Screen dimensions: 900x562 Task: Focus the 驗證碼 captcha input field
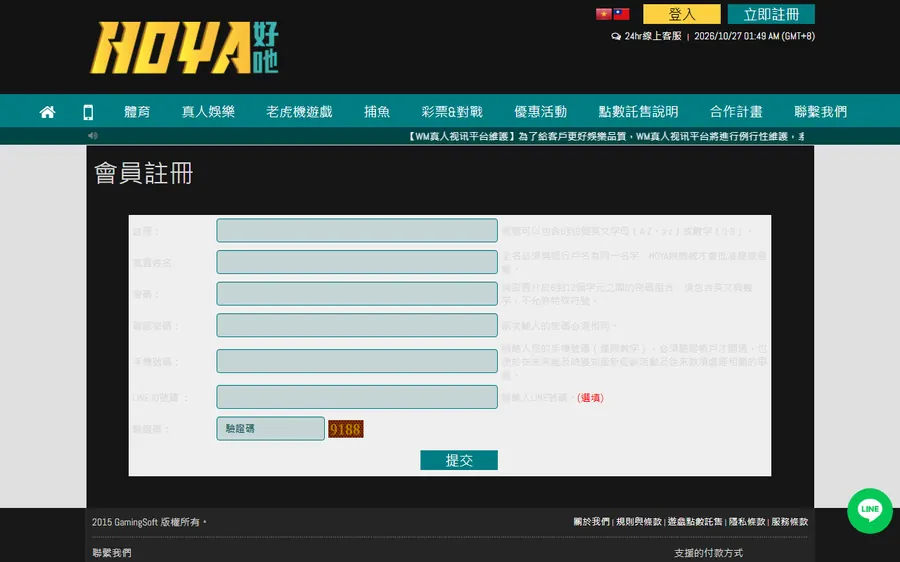click(x=270, y=429)
